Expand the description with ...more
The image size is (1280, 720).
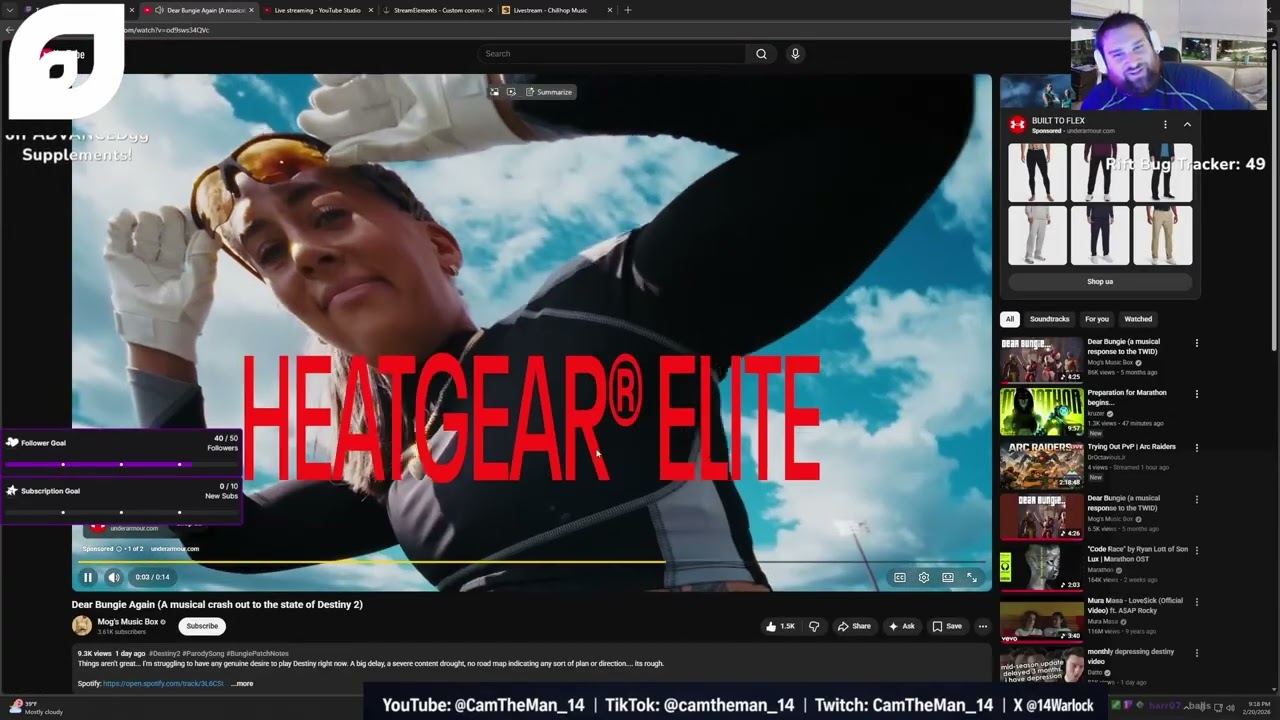tap(242, 684)
